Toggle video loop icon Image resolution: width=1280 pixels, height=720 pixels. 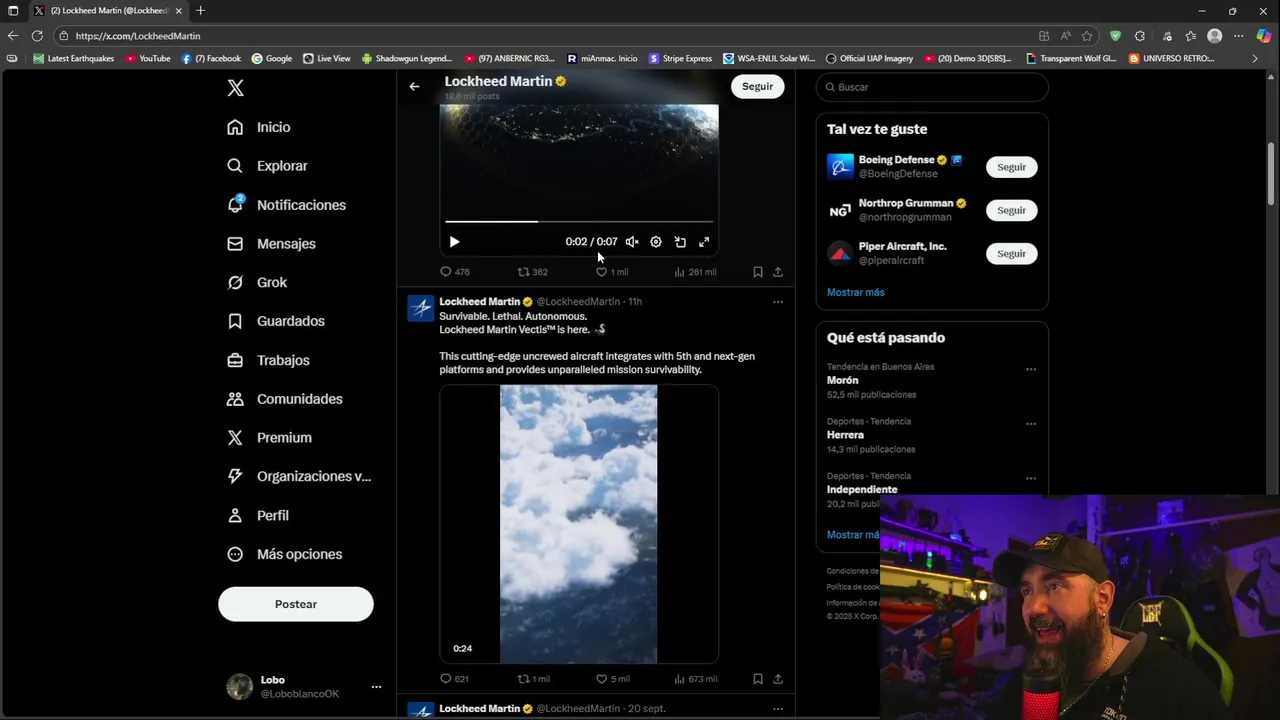click(680, 242)
